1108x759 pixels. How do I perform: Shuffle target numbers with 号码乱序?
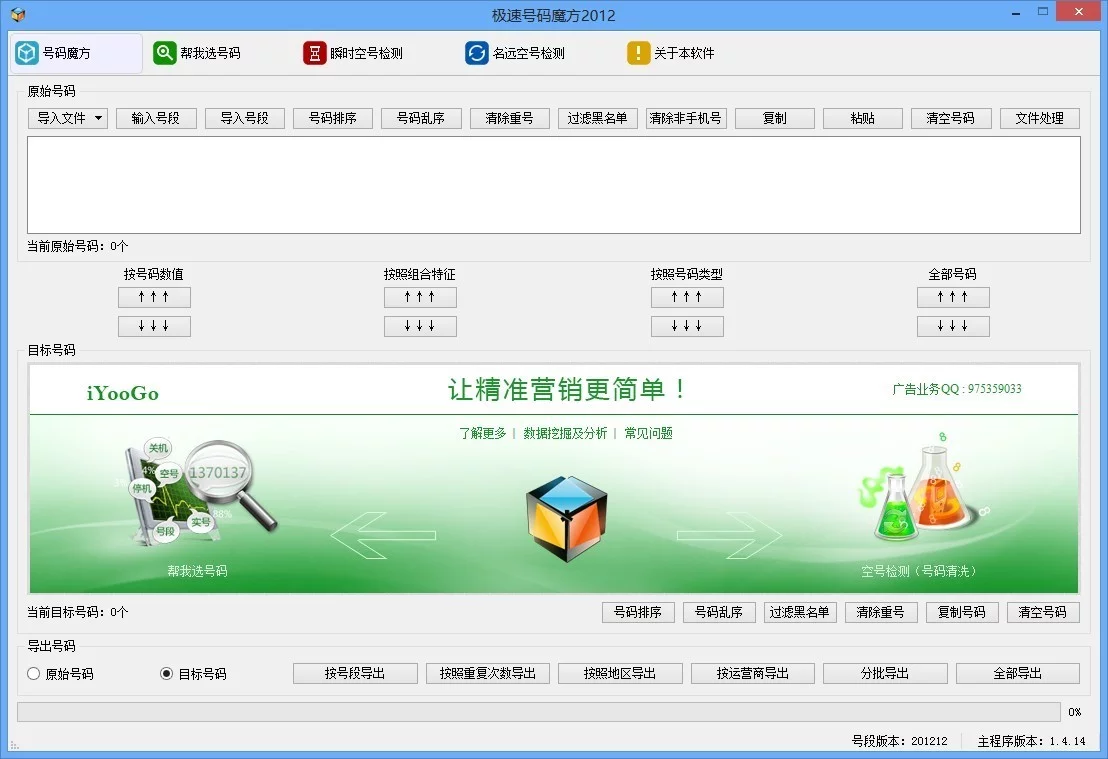click(719, 612)
